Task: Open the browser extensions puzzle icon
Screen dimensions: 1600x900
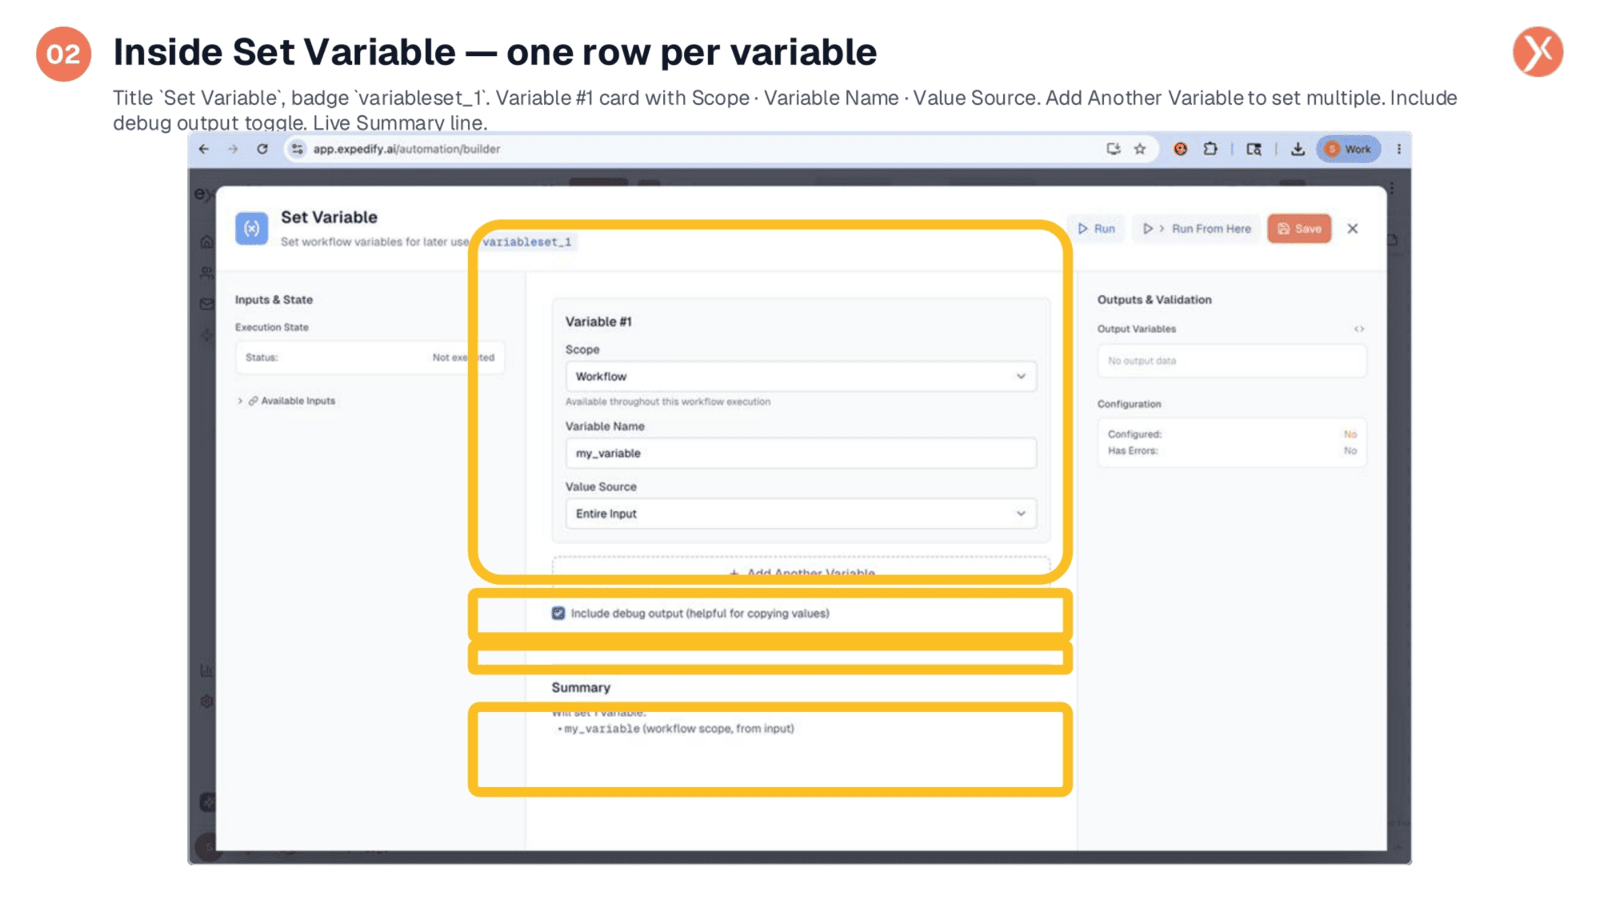Action: point(1210,149)
